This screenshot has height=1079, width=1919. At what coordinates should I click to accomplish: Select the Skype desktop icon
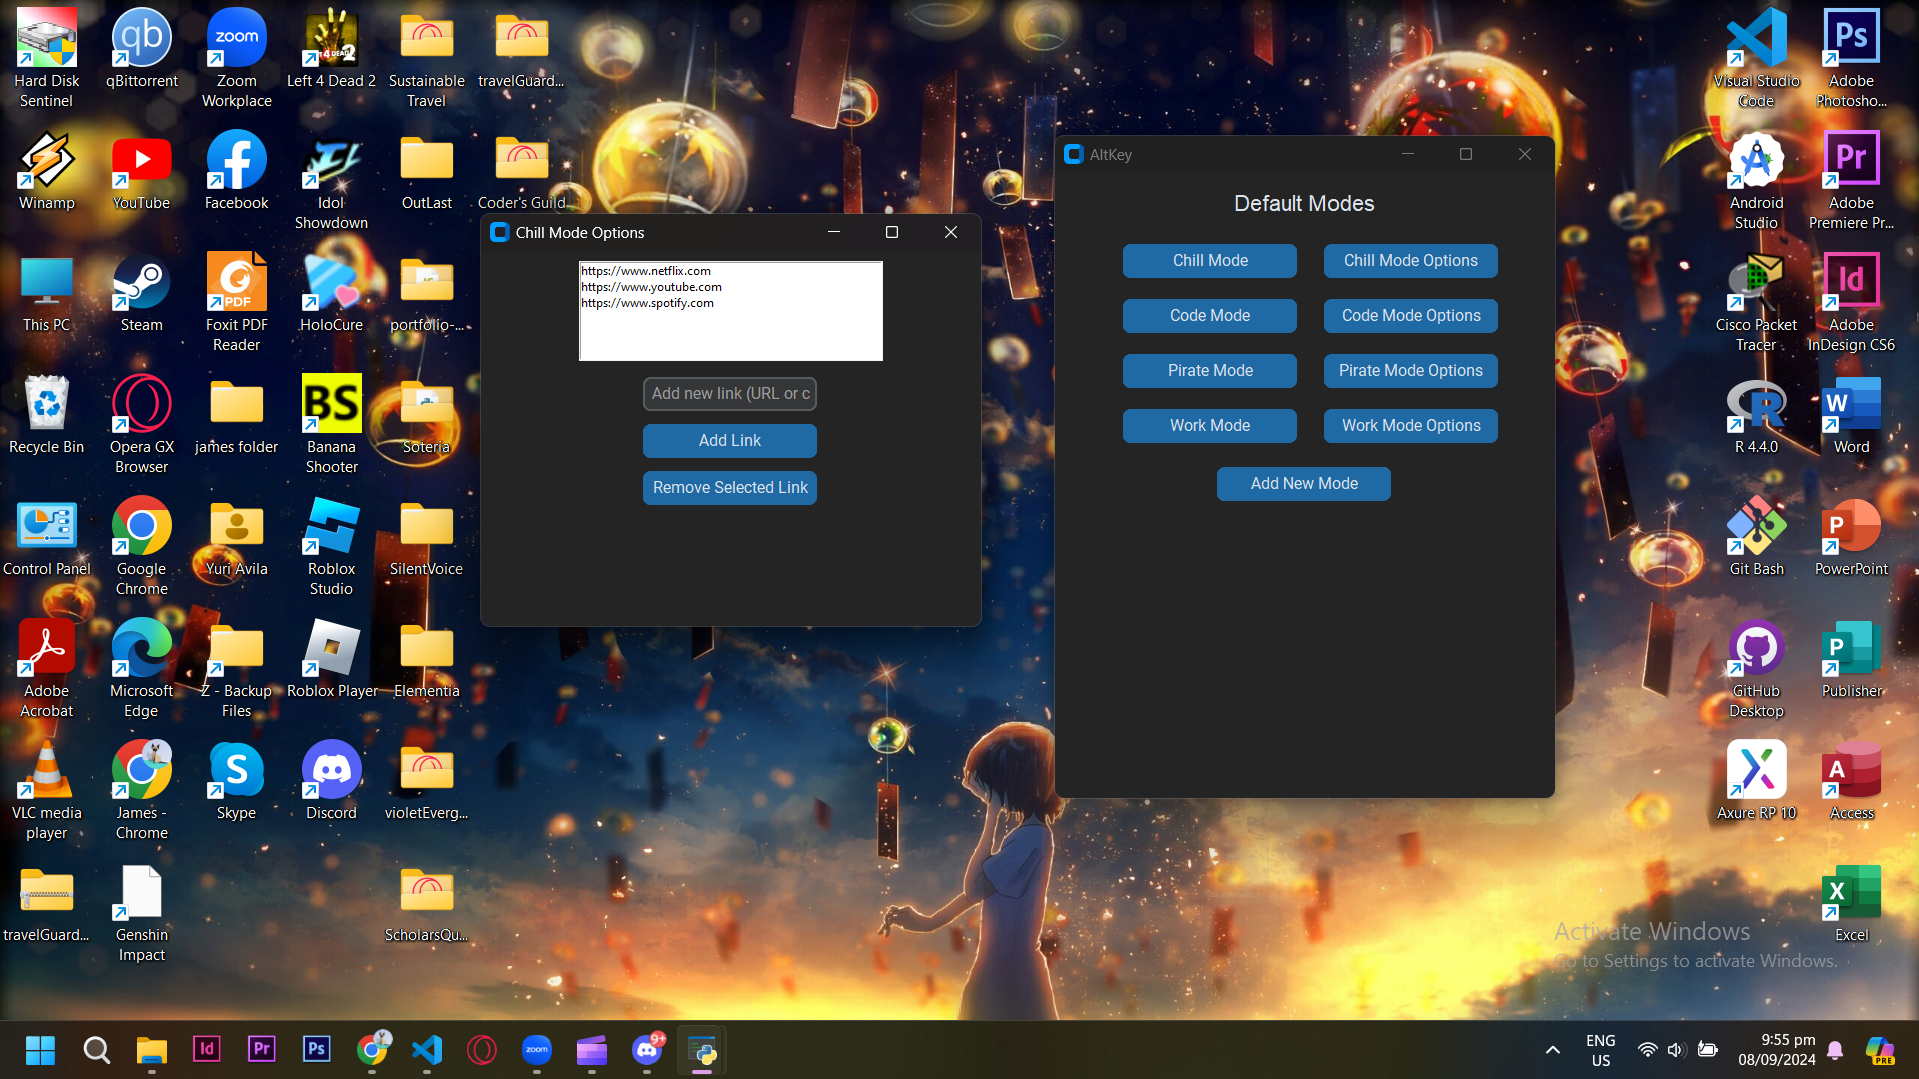(x=237, y=780)
